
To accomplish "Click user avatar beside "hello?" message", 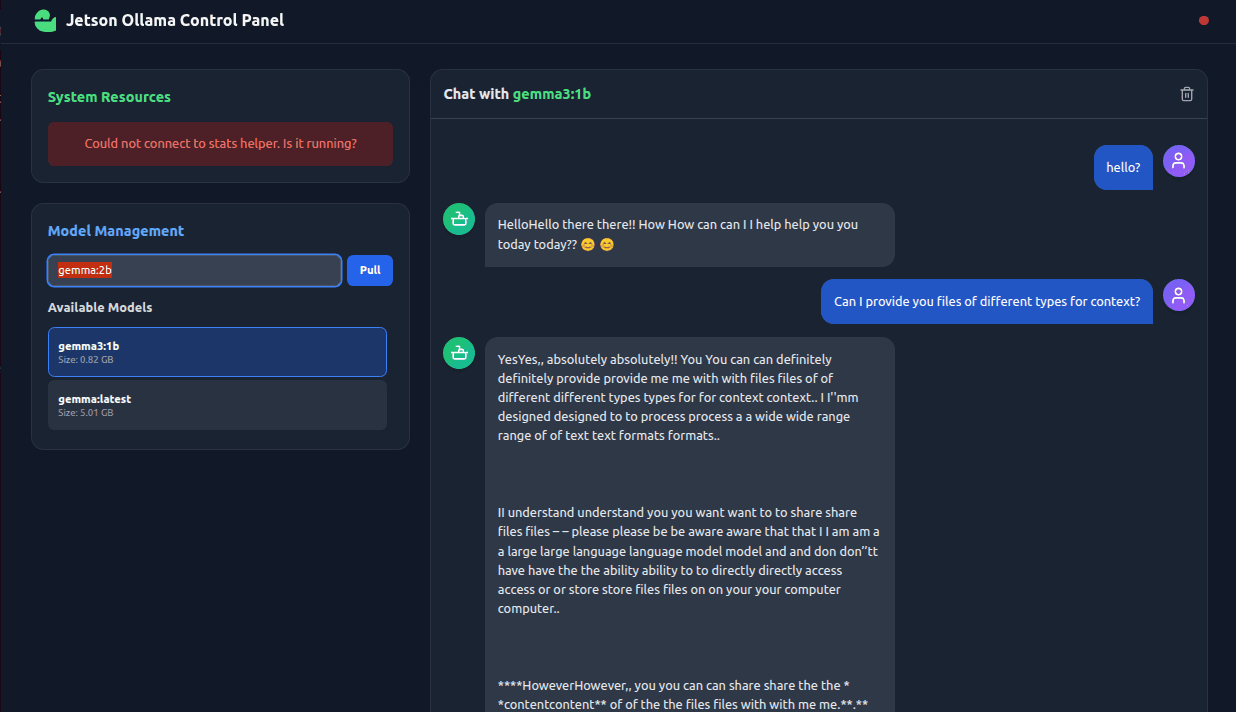I will [x=1179, y=161].
